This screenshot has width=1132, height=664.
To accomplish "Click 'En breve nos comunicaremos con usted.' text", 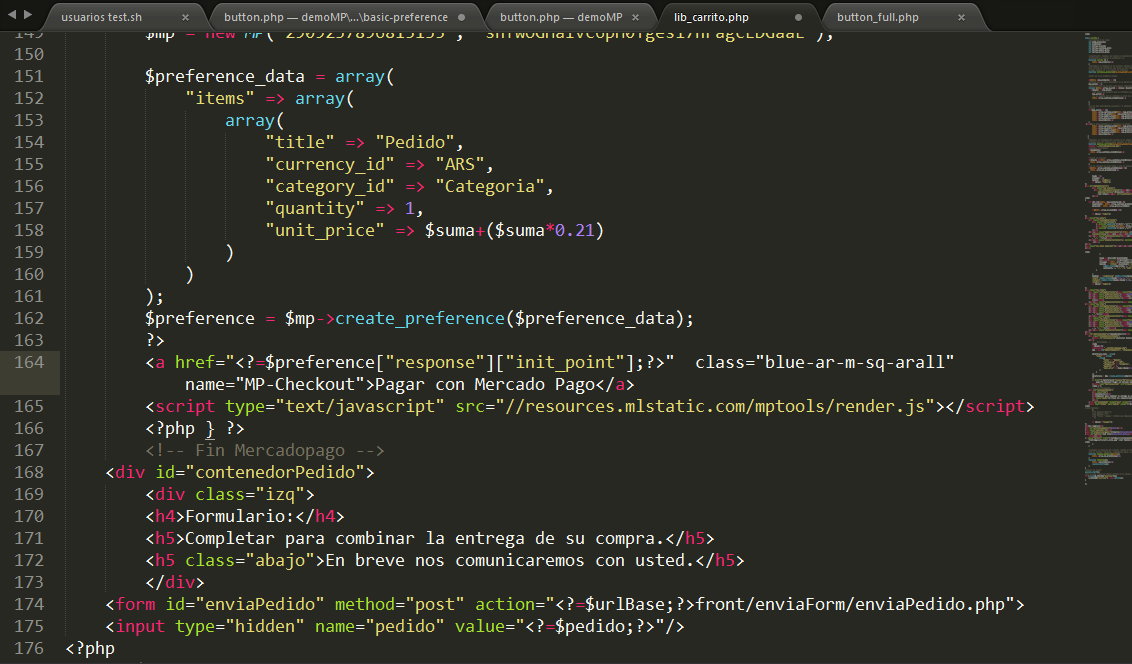I will click(509, 560).
